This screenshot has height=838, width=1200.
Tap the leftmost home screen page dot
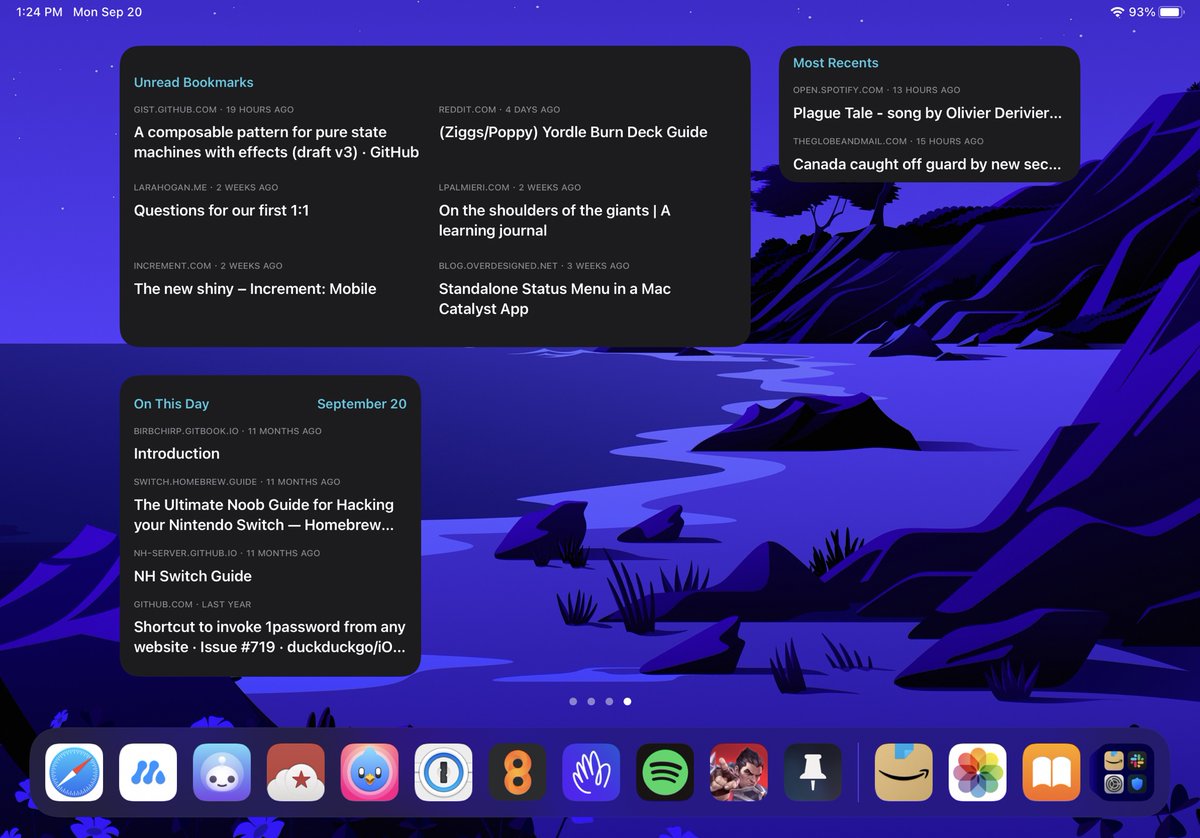(573, 702)
